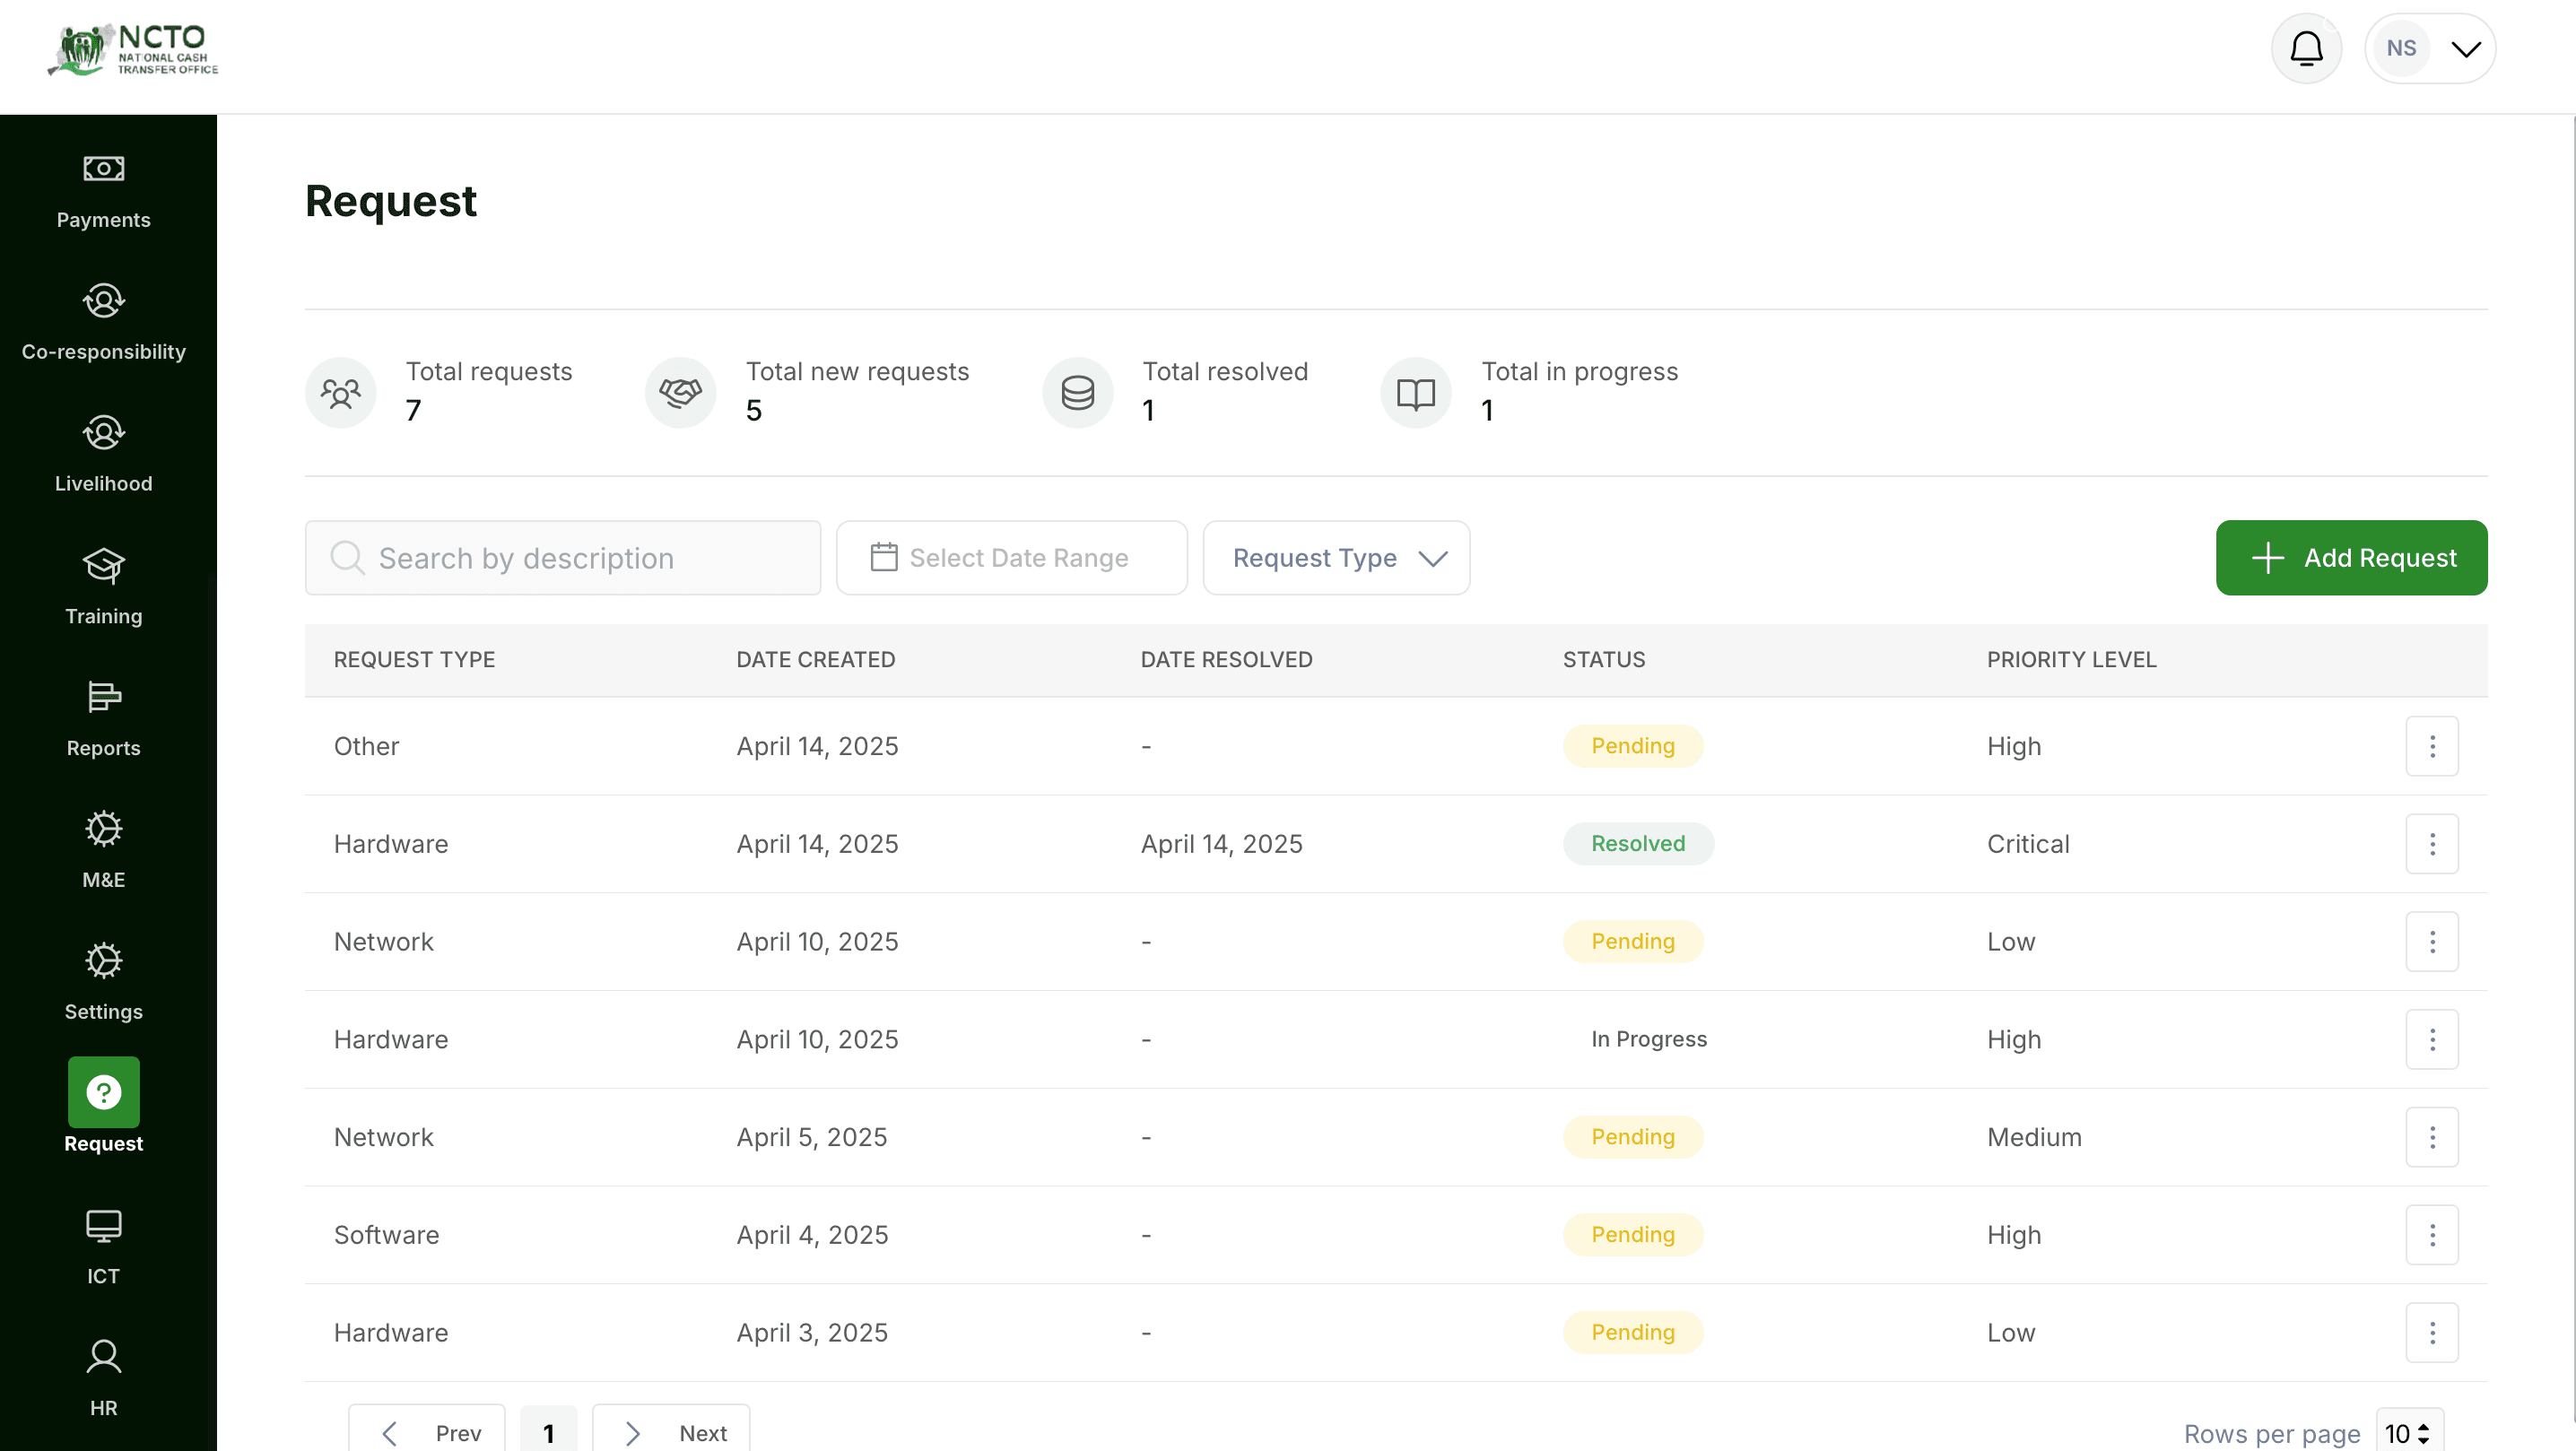Open the Select Date Range picker
This screenshot has height=1451, width=2576.
(1011, 557)
